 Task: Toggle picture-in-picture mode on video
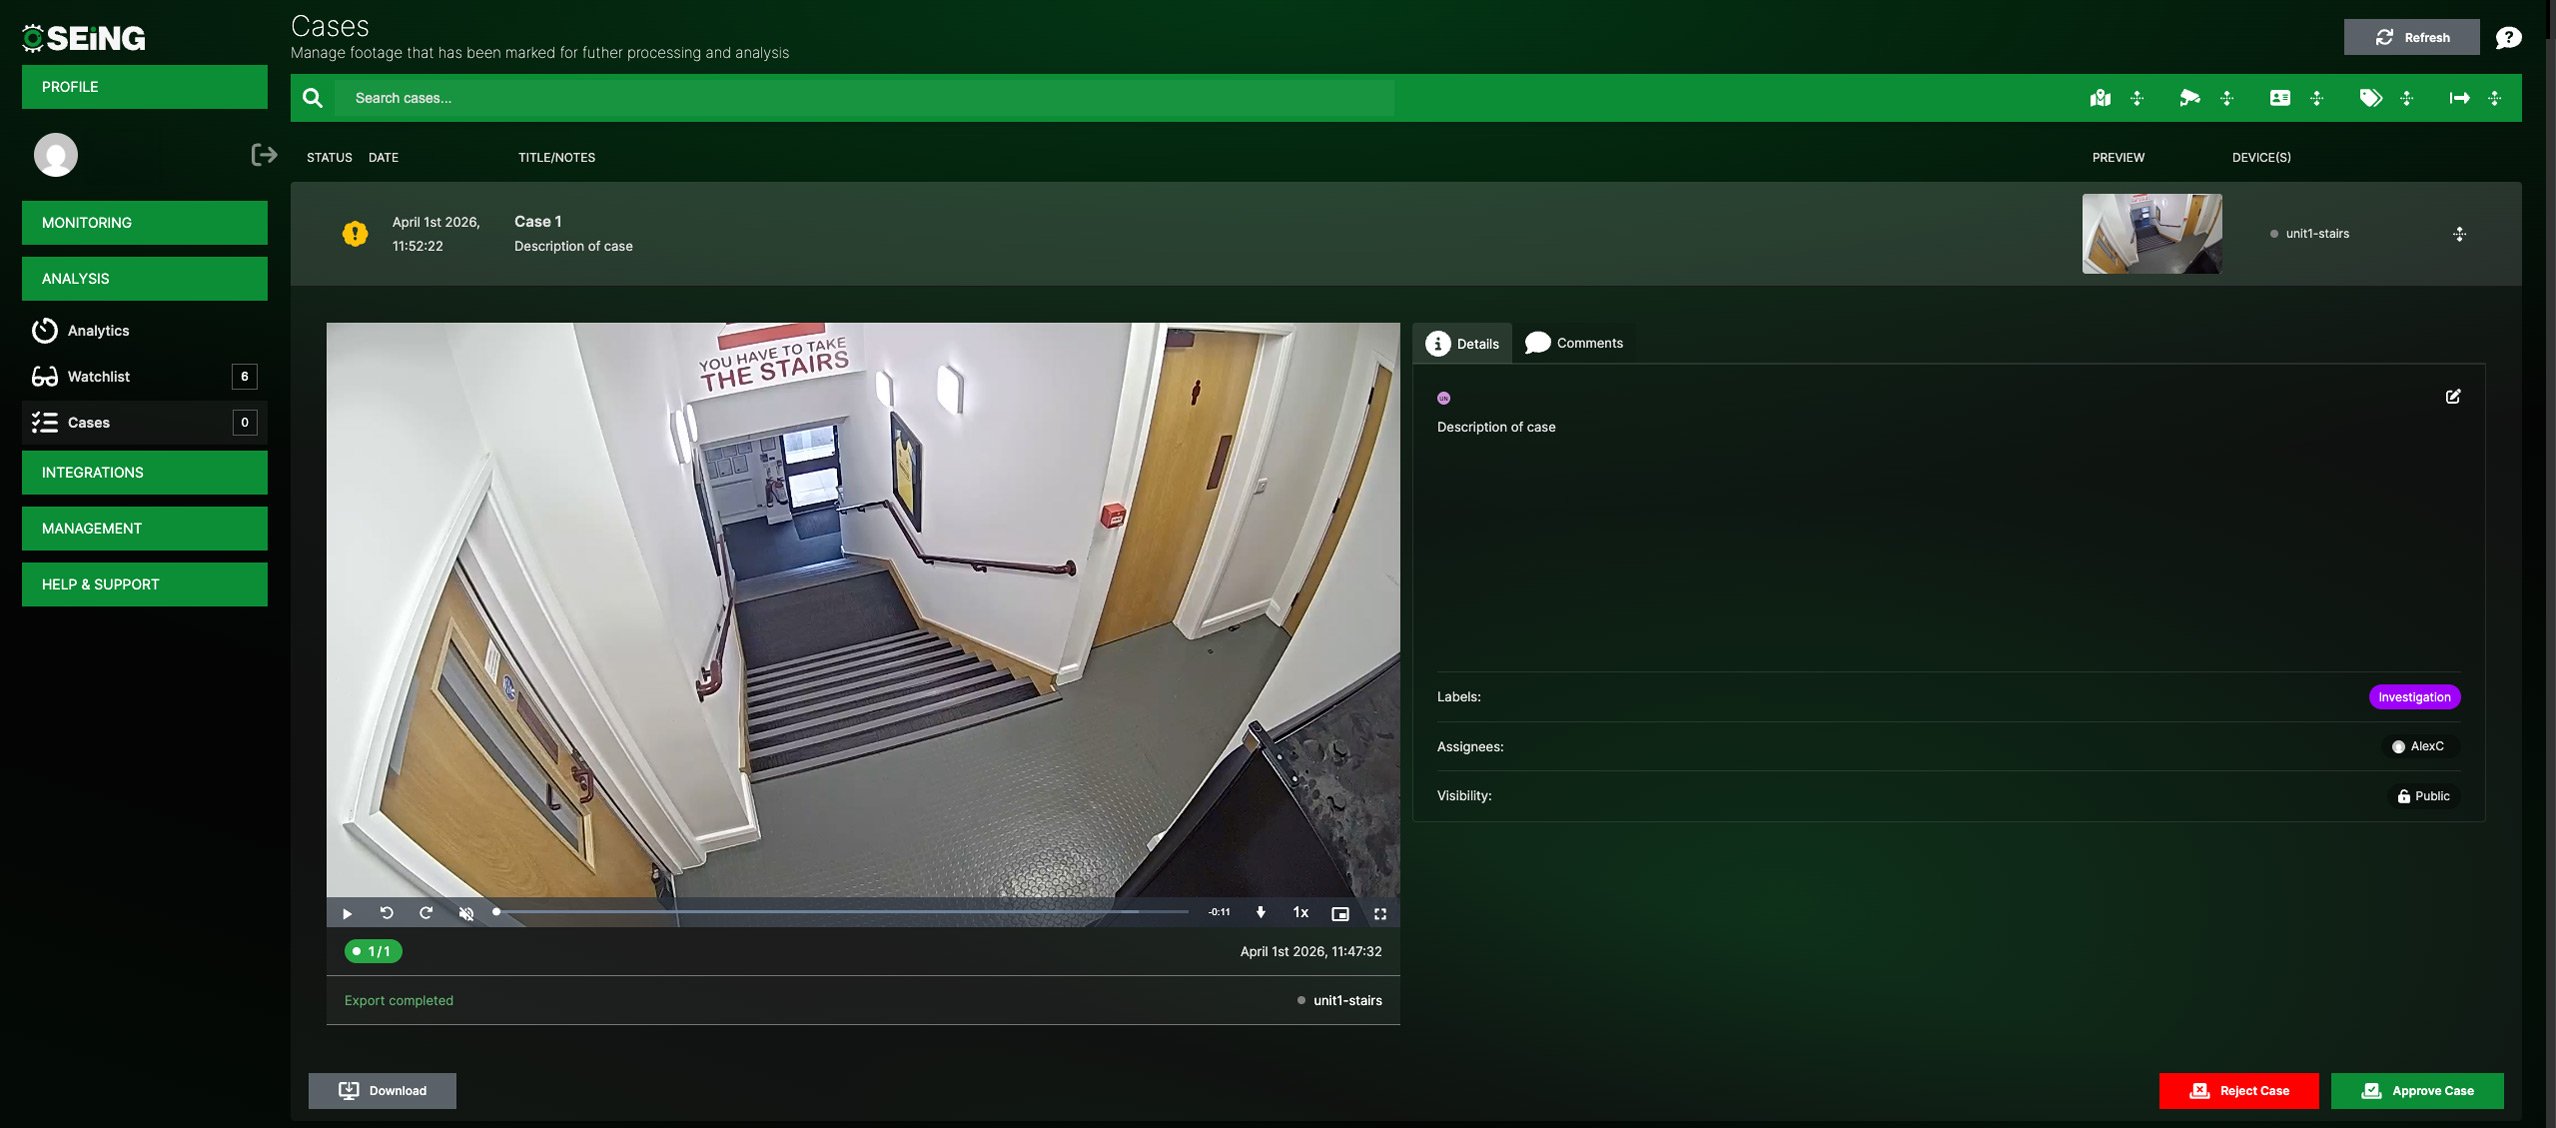[1340, 913]
